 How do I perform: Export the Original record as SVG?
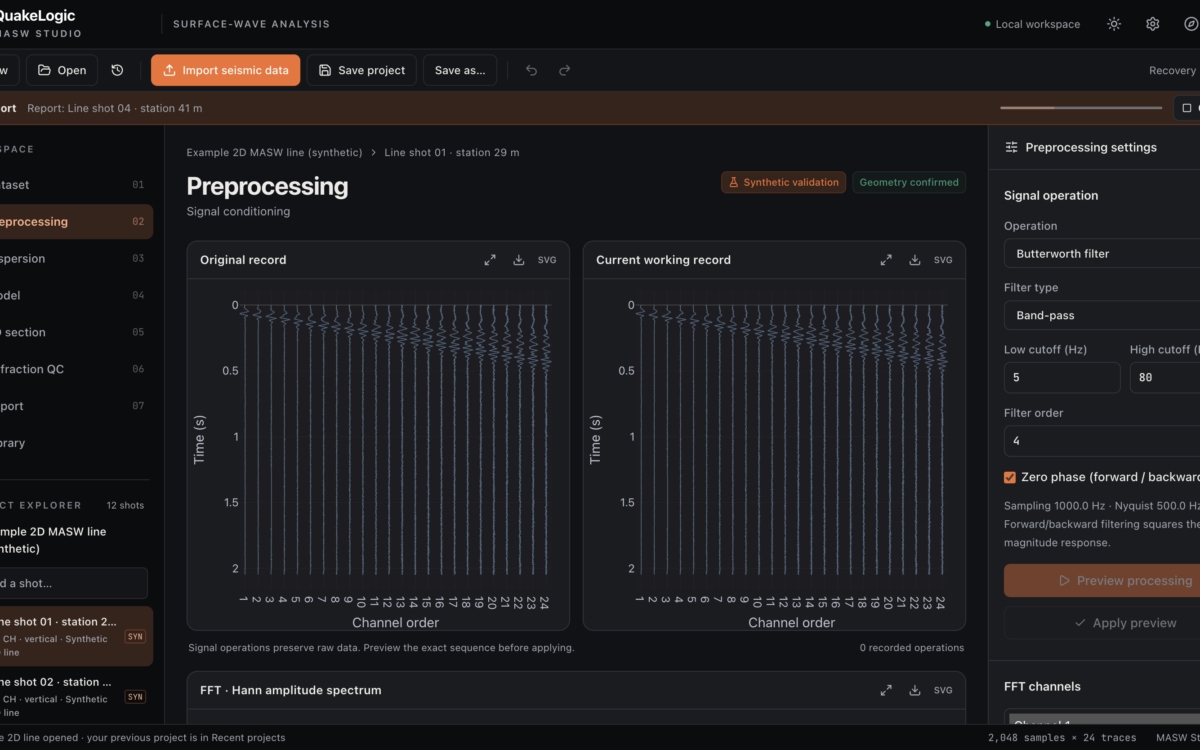(x=547, y=260)
